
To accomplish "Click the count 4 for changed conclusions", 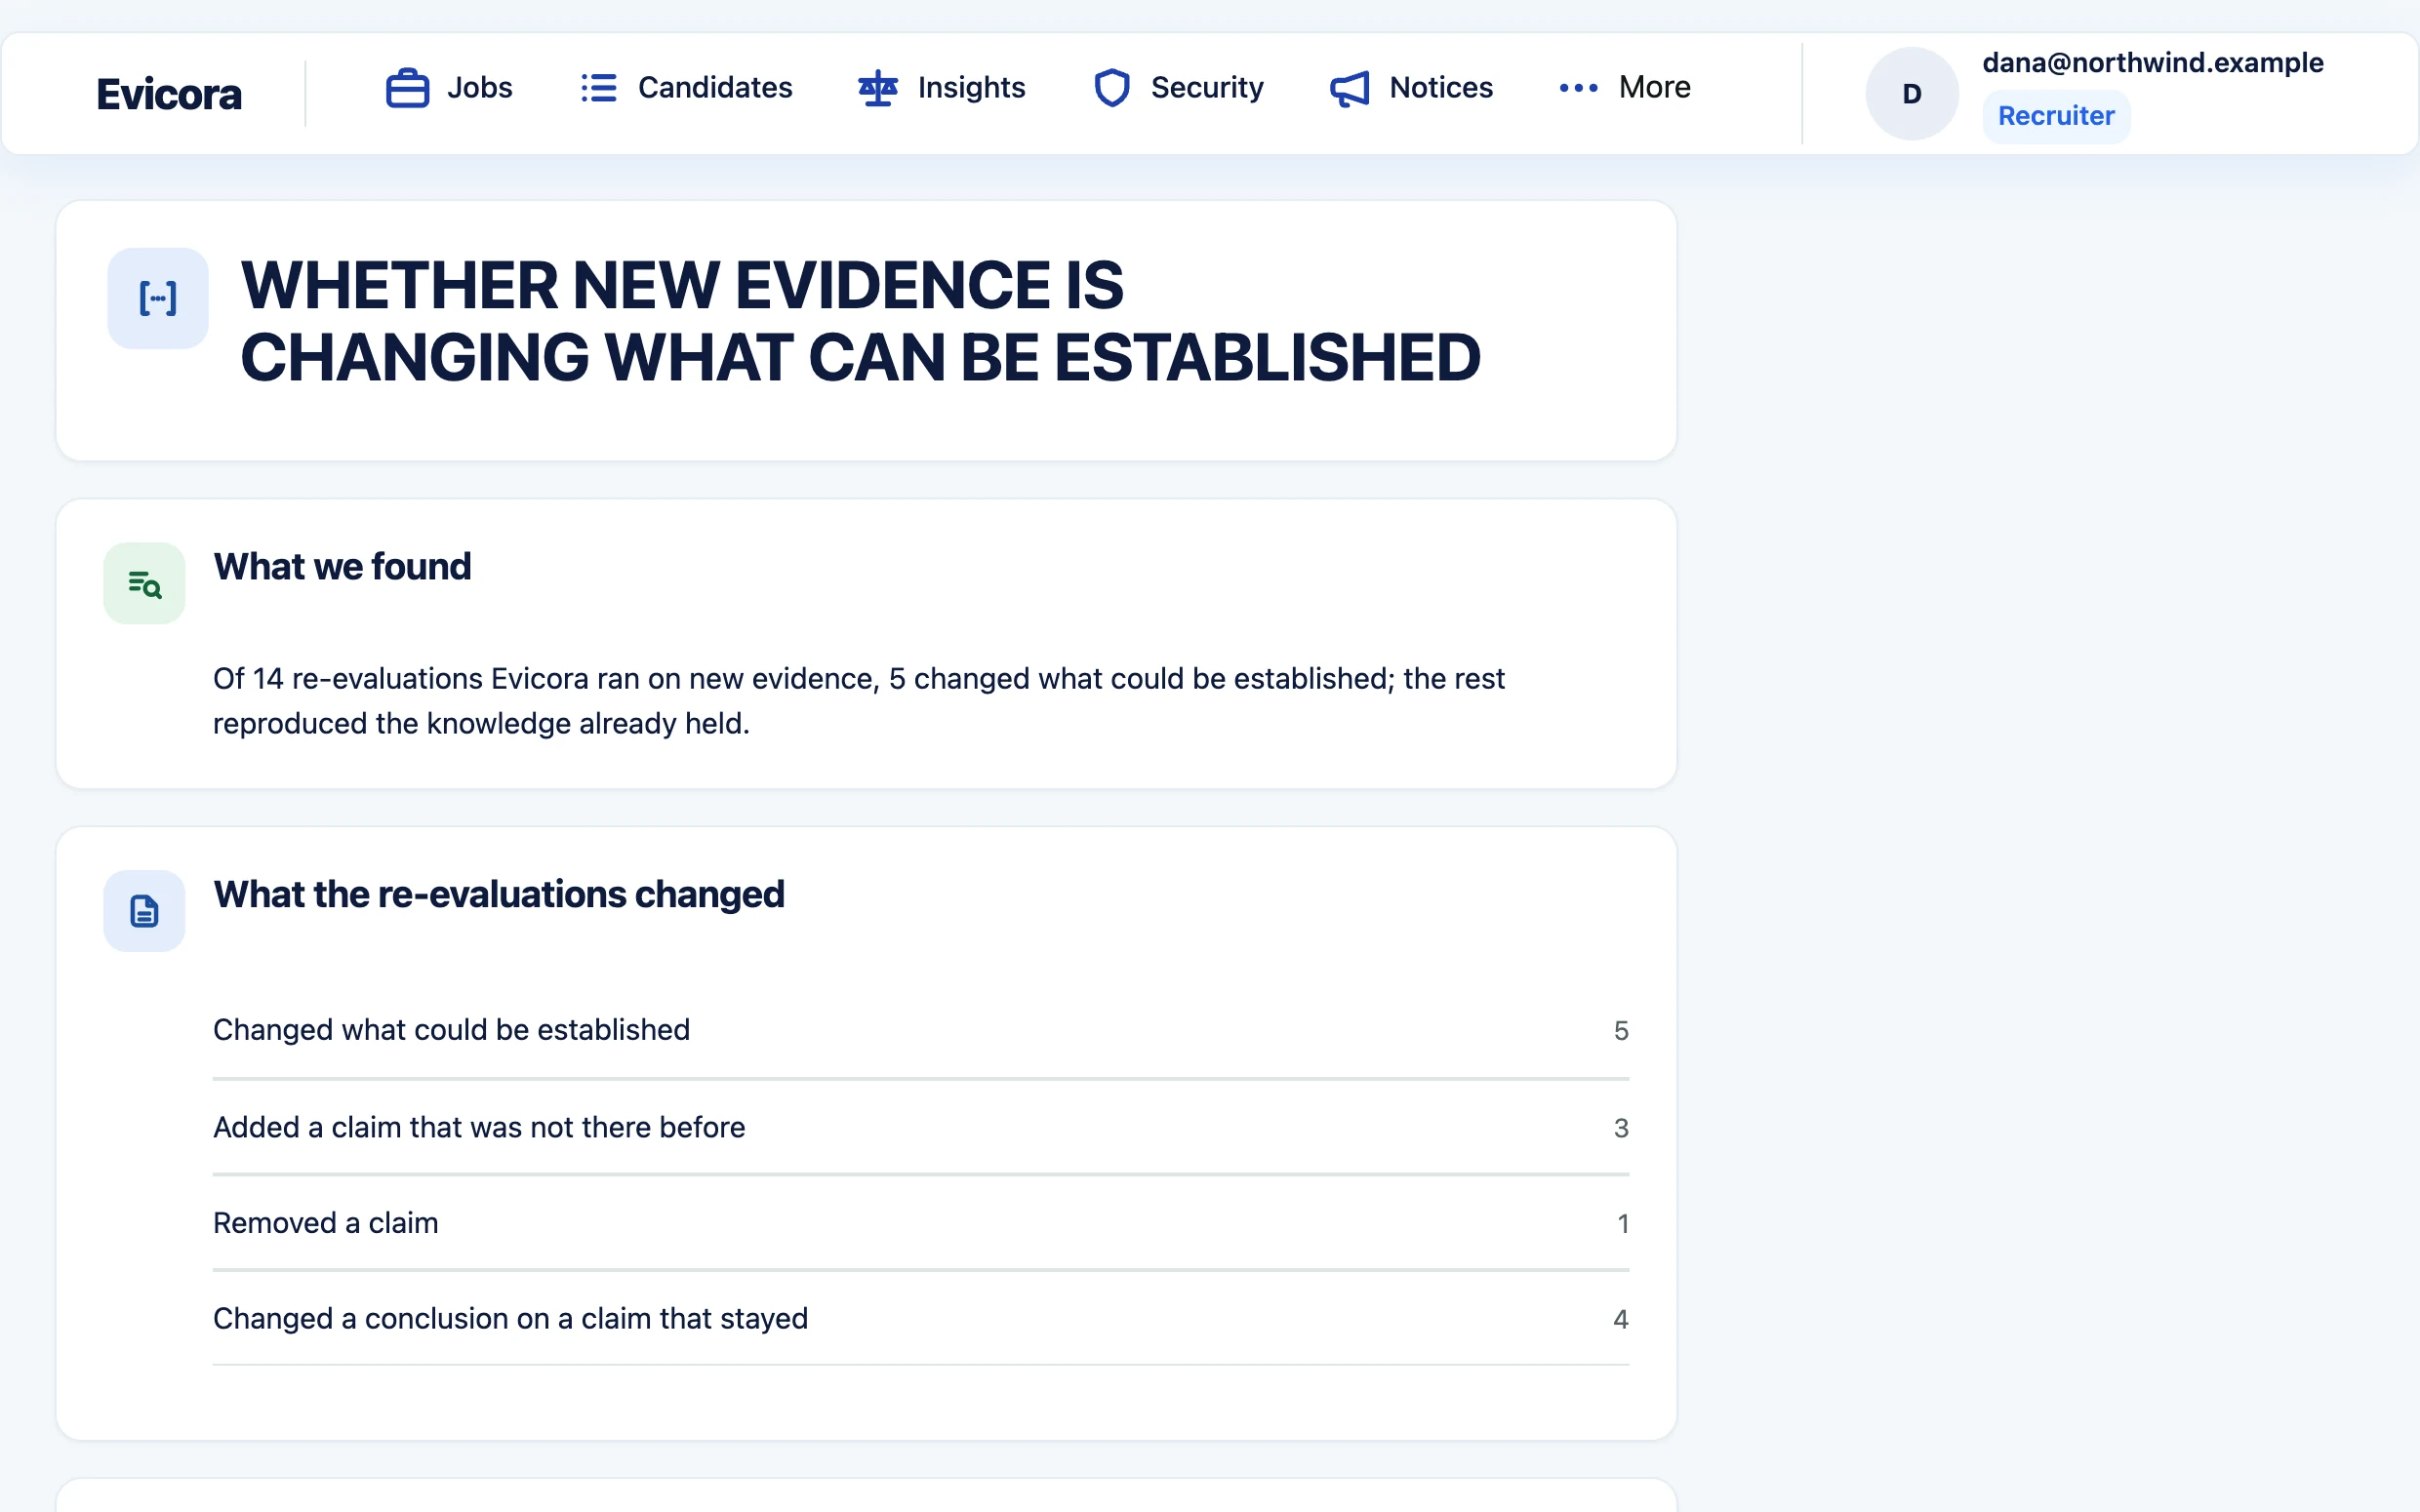I will tap(1621, 1320).
